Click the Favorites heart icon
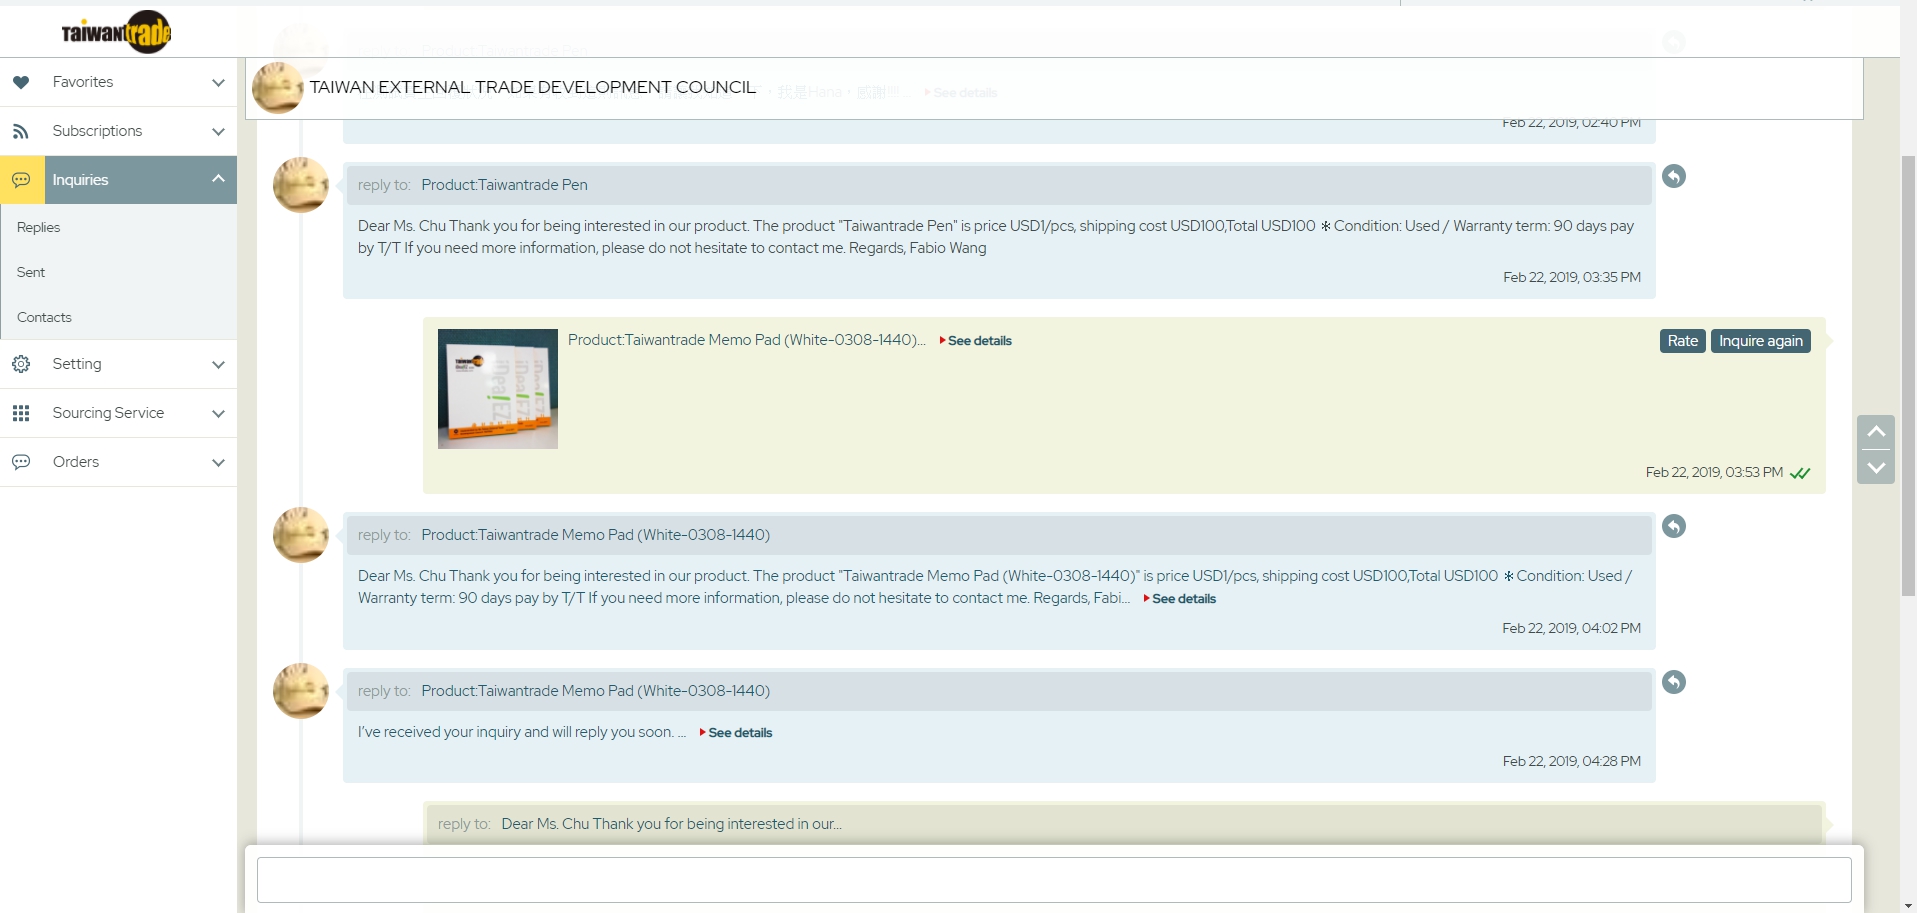 click(21, 82)
